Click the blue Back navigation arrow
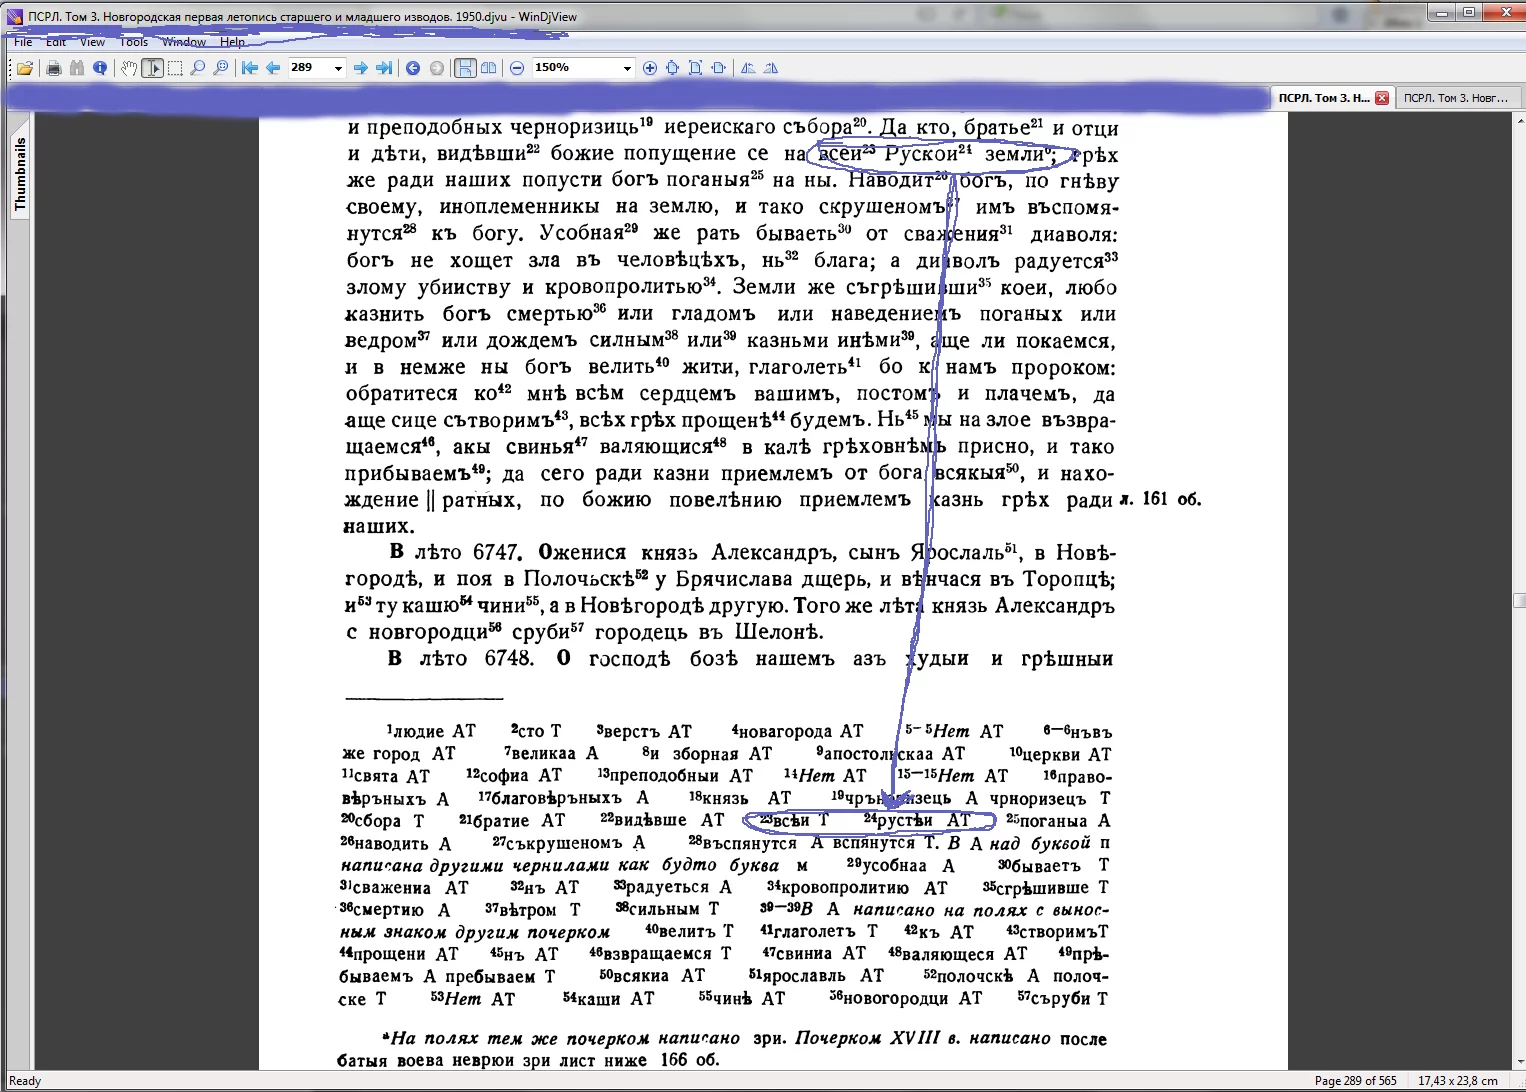The width and height of the screenshot is (1526, 1092). tap(413, 68)
